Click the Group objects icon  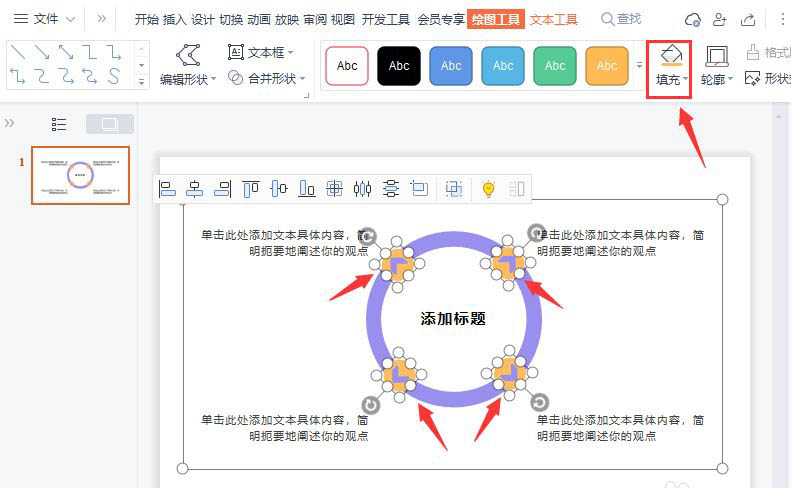tap(454, 188)
